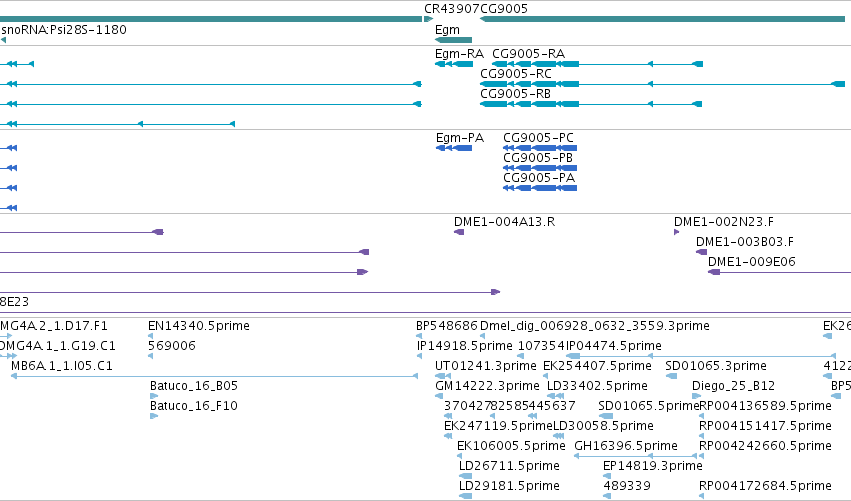
Task: Select the IP14918.5prime label
Action: point(465,346)
